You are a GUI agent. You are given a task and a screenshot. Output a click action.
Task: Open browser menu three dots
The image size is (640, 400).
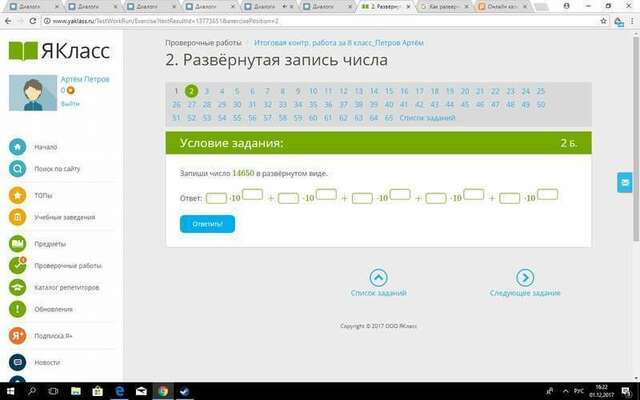tap(632, 21)
